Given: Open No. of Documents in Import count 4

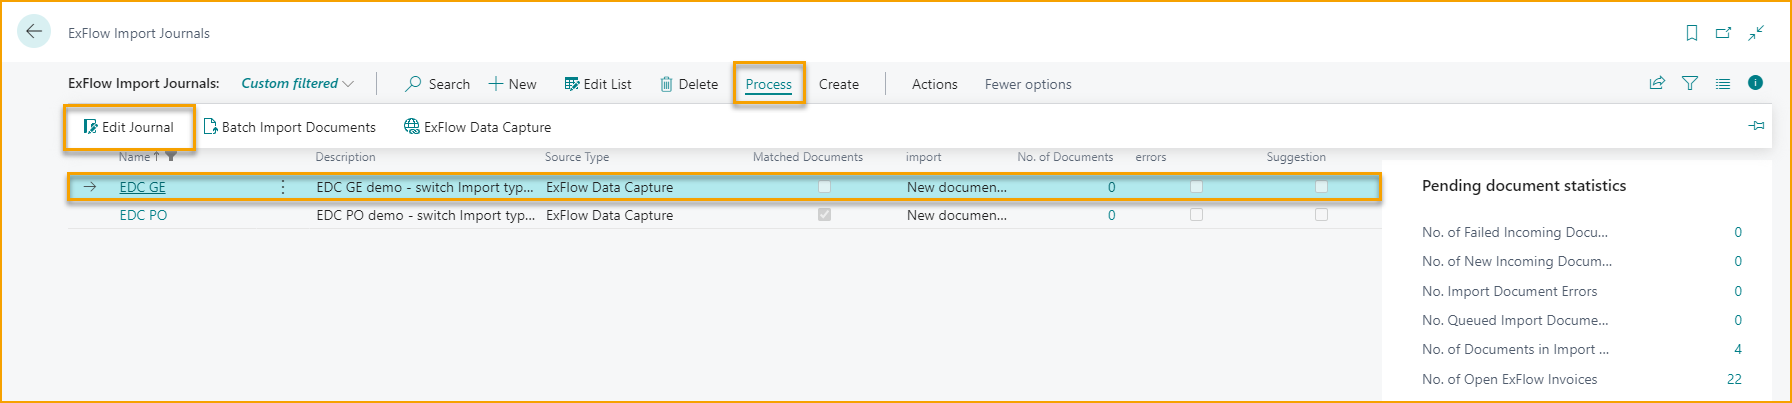Looking at the screenshot, I should pos(1738,349).
